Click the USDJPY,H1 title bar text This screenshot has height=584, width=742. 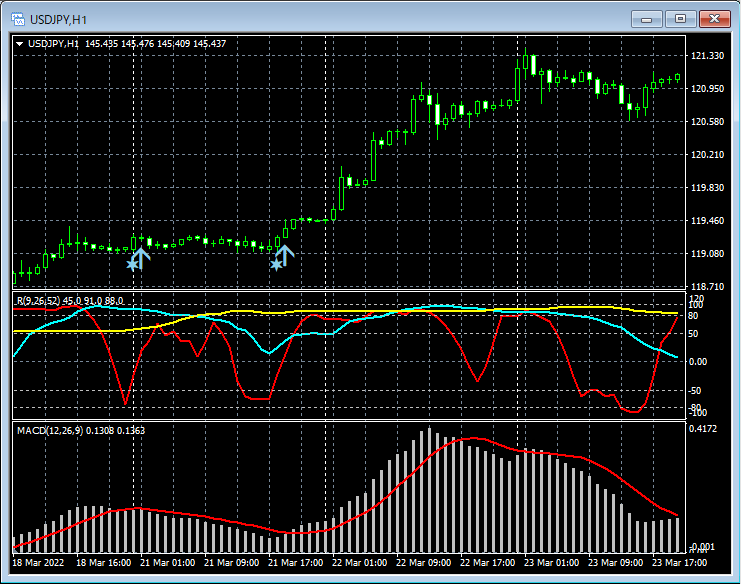[x=58, y=19]
